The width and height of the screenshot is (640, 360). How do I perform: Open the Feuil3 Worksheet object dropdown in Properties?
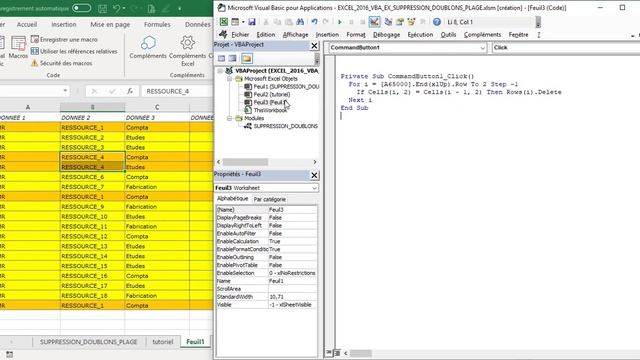click(x=314, y=188)
